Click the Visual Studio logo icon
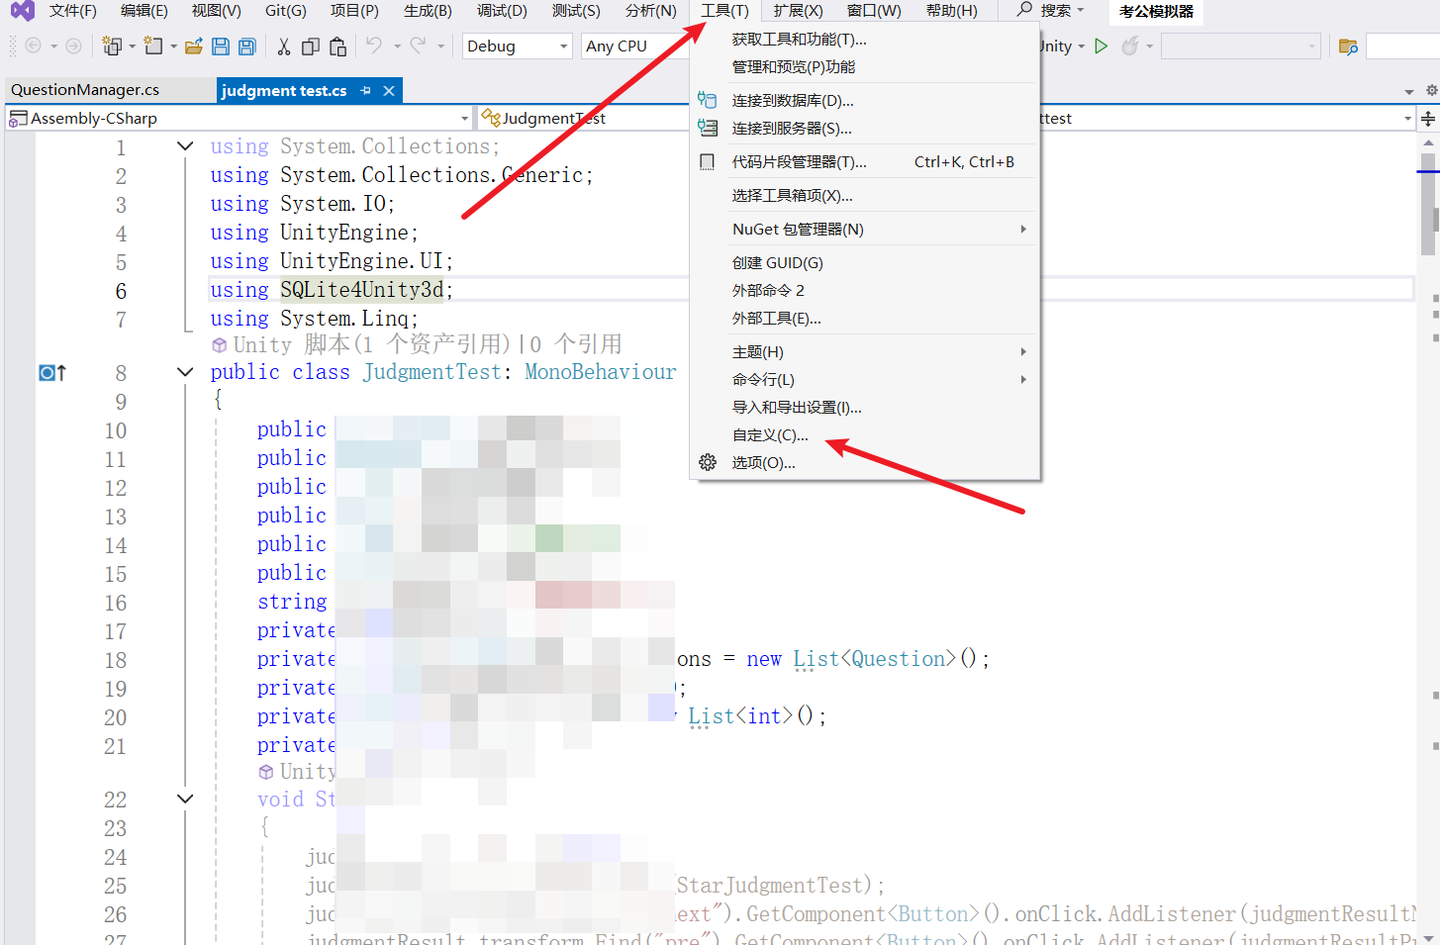1440x945 pixels. point(22,11)
